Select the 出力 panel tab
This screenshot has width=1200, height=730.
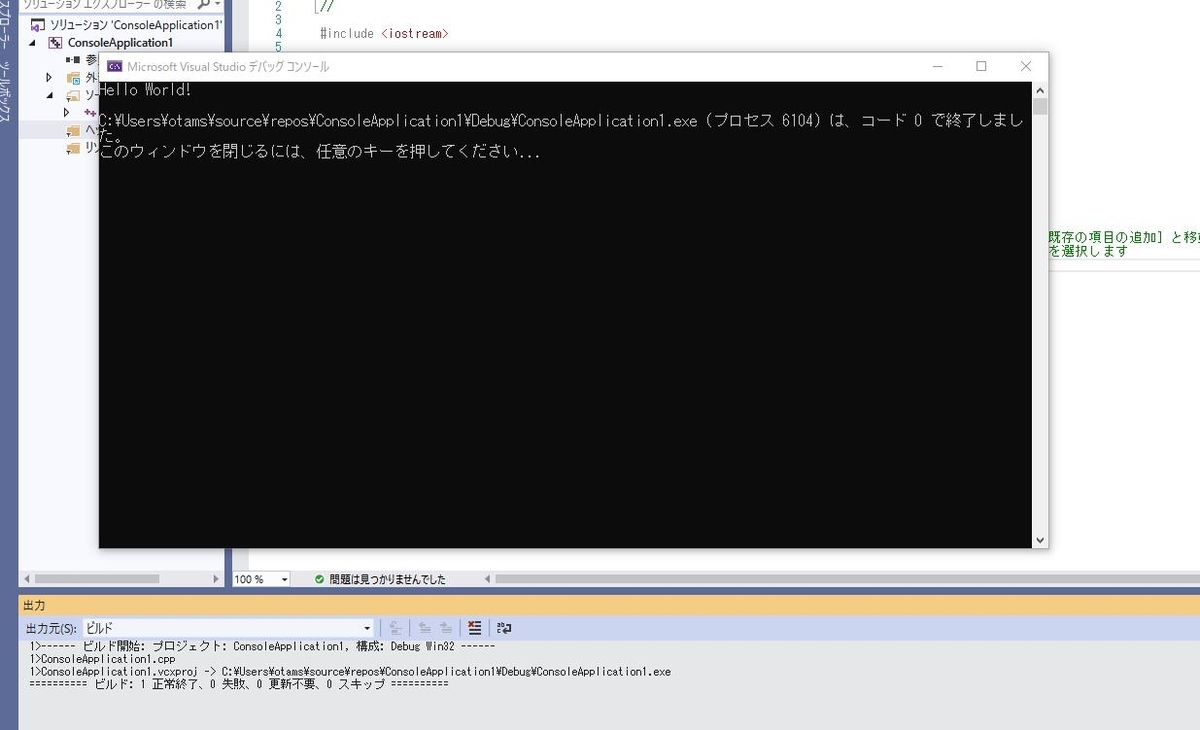(x=34, y=605)
